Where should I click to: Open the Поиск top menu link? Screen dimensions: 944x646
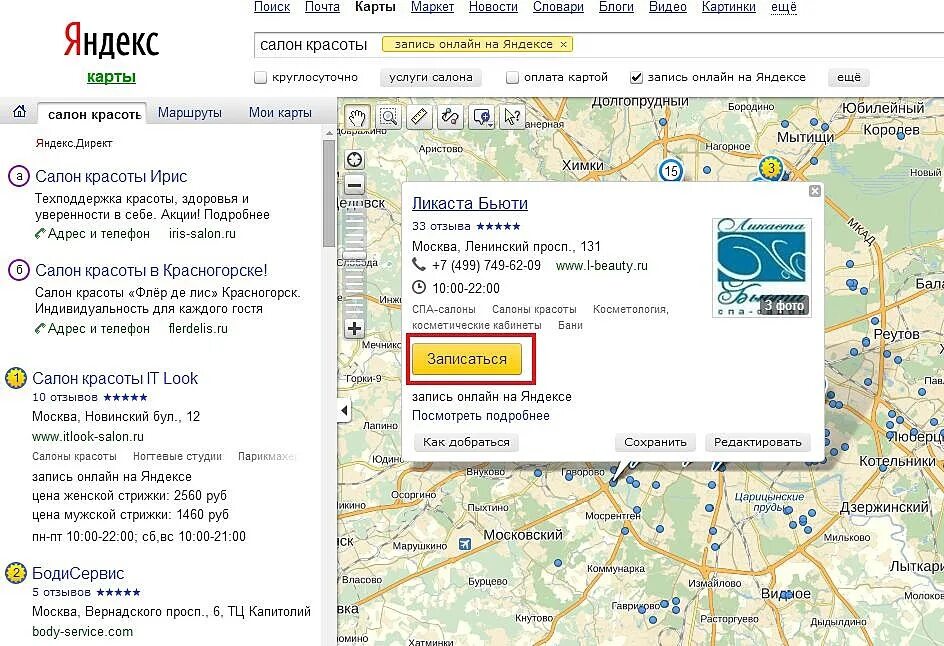point(272,7)
